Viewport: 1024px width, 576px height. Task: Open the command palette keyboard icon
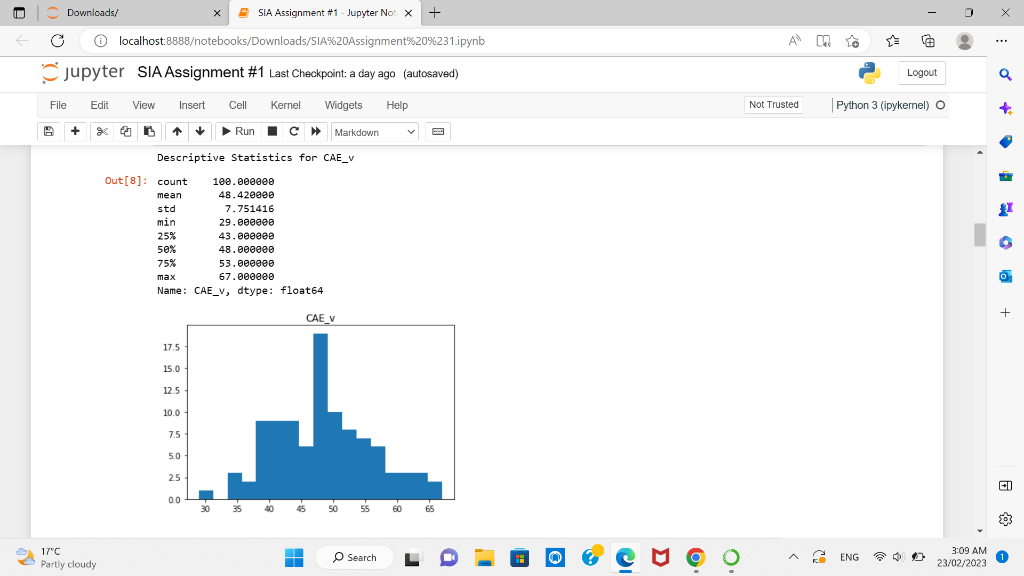pos(437,131)
